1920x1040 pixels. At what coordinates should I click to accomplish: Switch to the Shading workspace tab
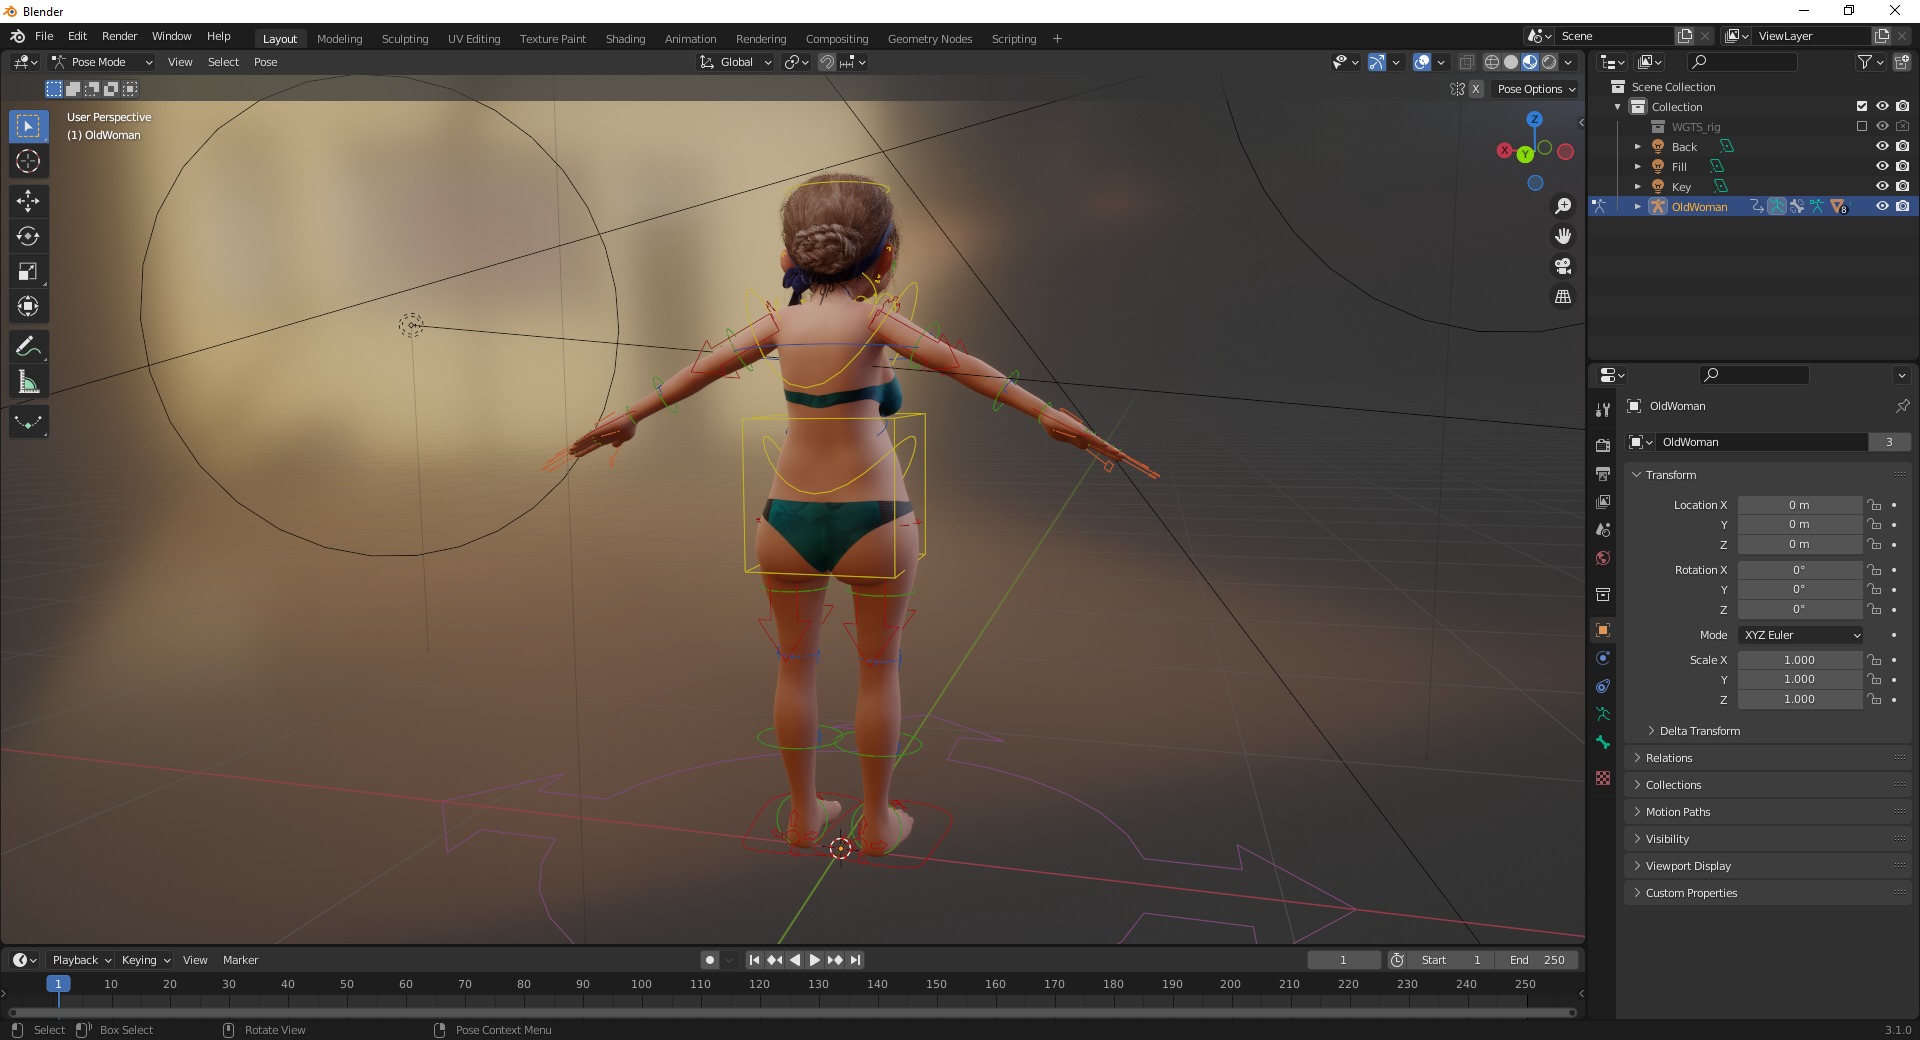(x=625, y=39)
